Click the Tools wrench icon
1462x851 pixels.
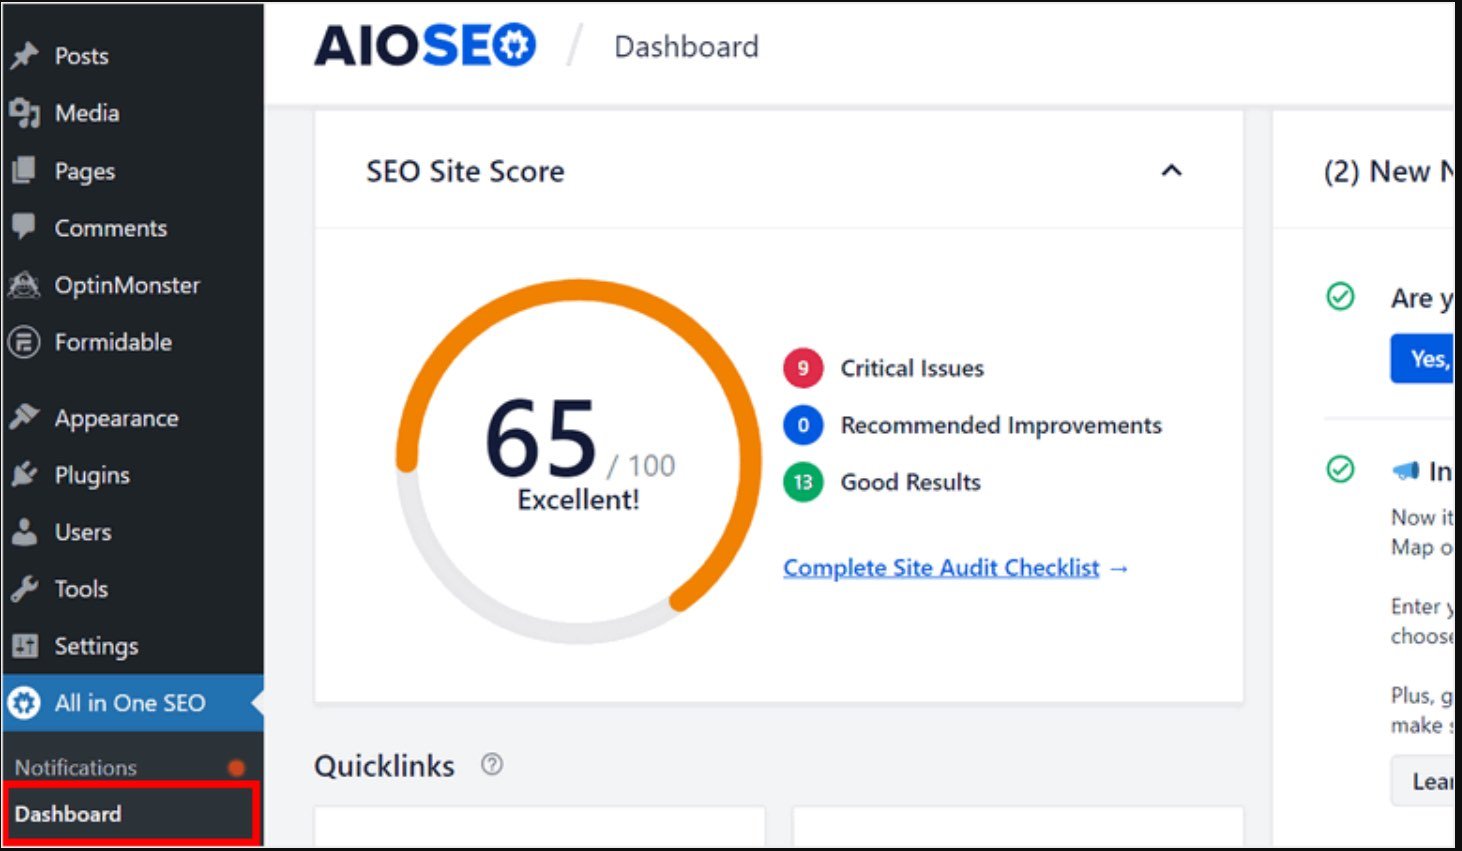[x=25, y=589]
